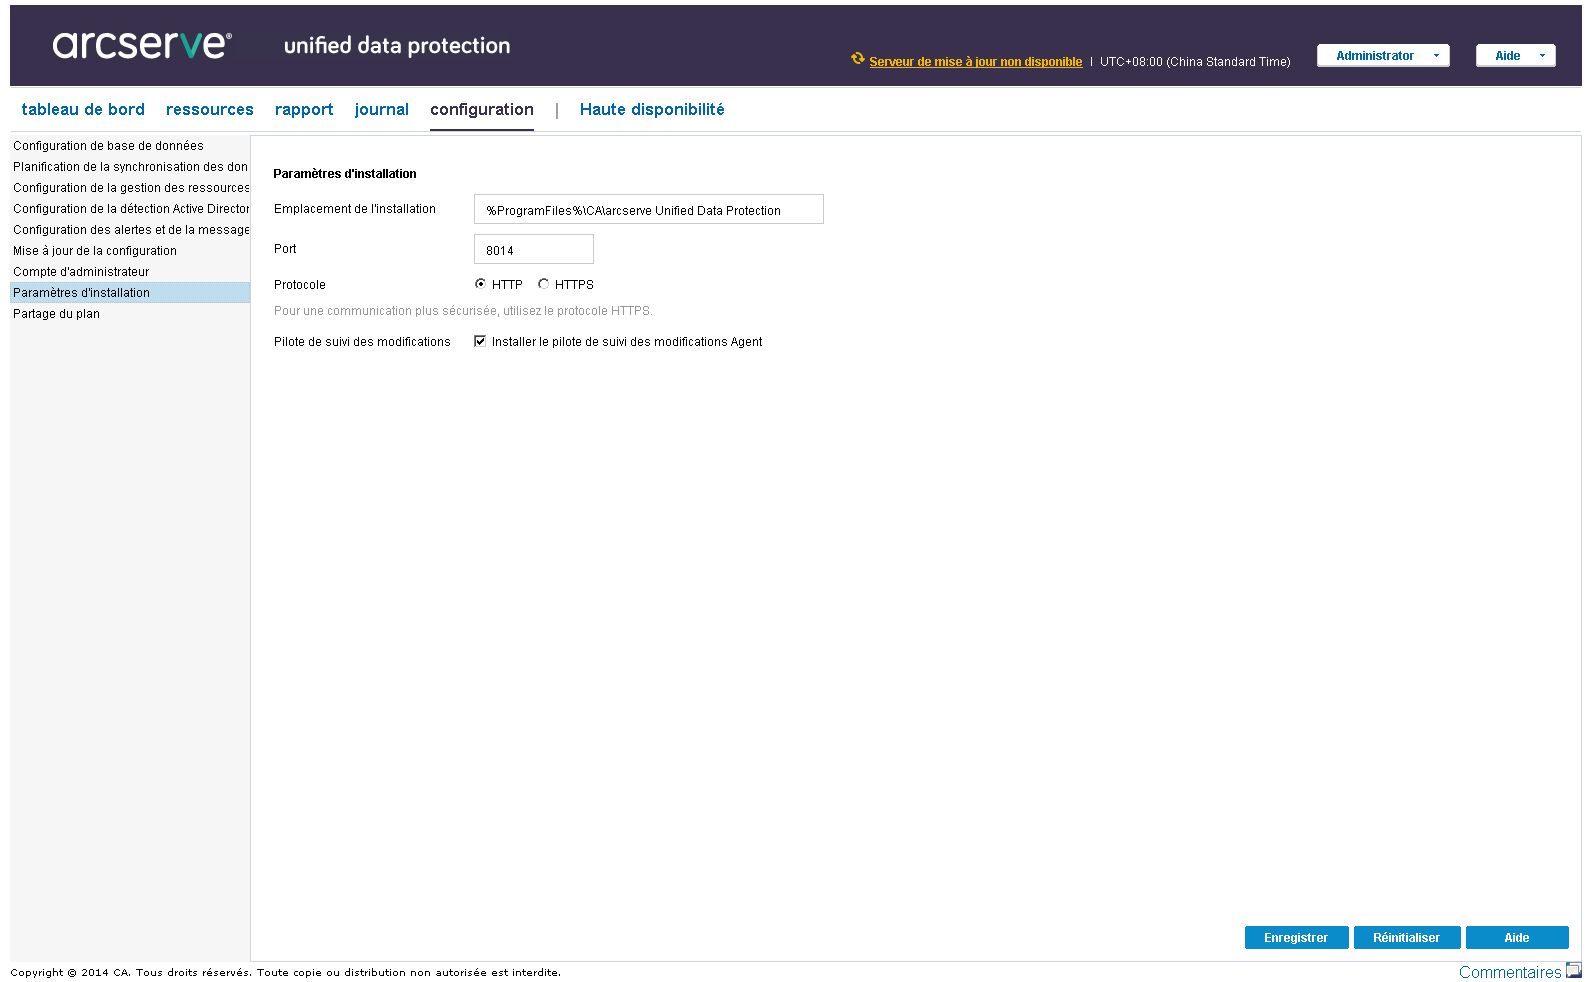Click the update server warning icon
The height and width of the screenshot is (982, 1592).
click(858, 59)
